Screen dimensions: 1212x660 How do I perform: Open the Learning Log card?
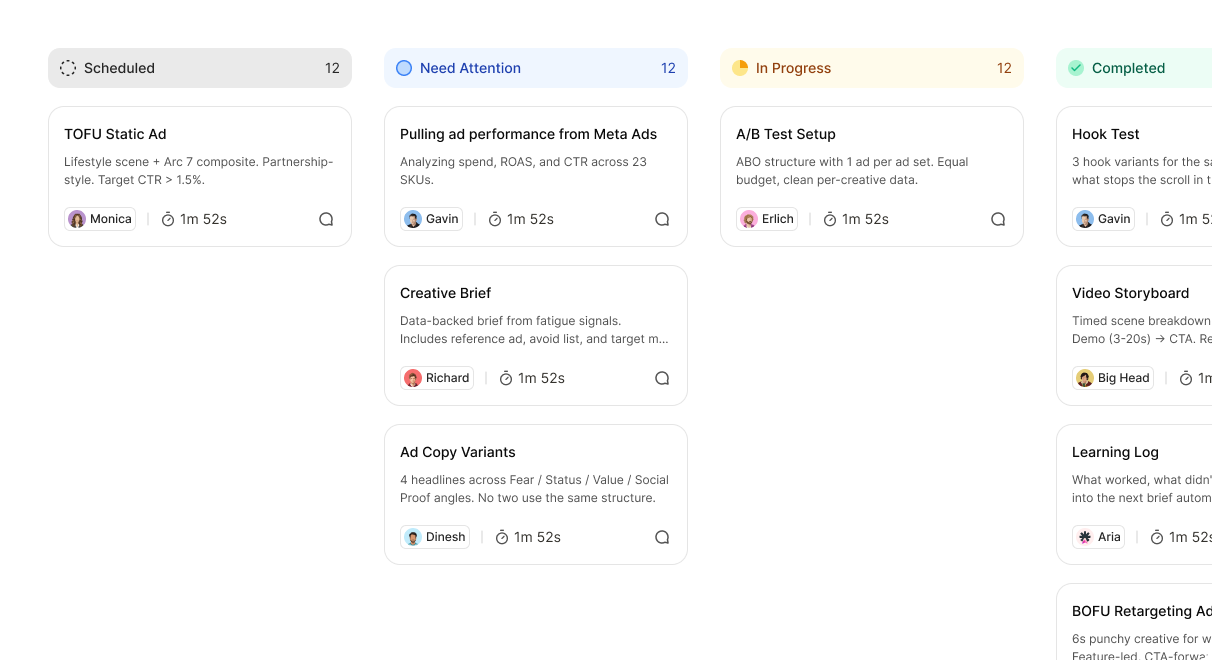(x=1134, y=494)
